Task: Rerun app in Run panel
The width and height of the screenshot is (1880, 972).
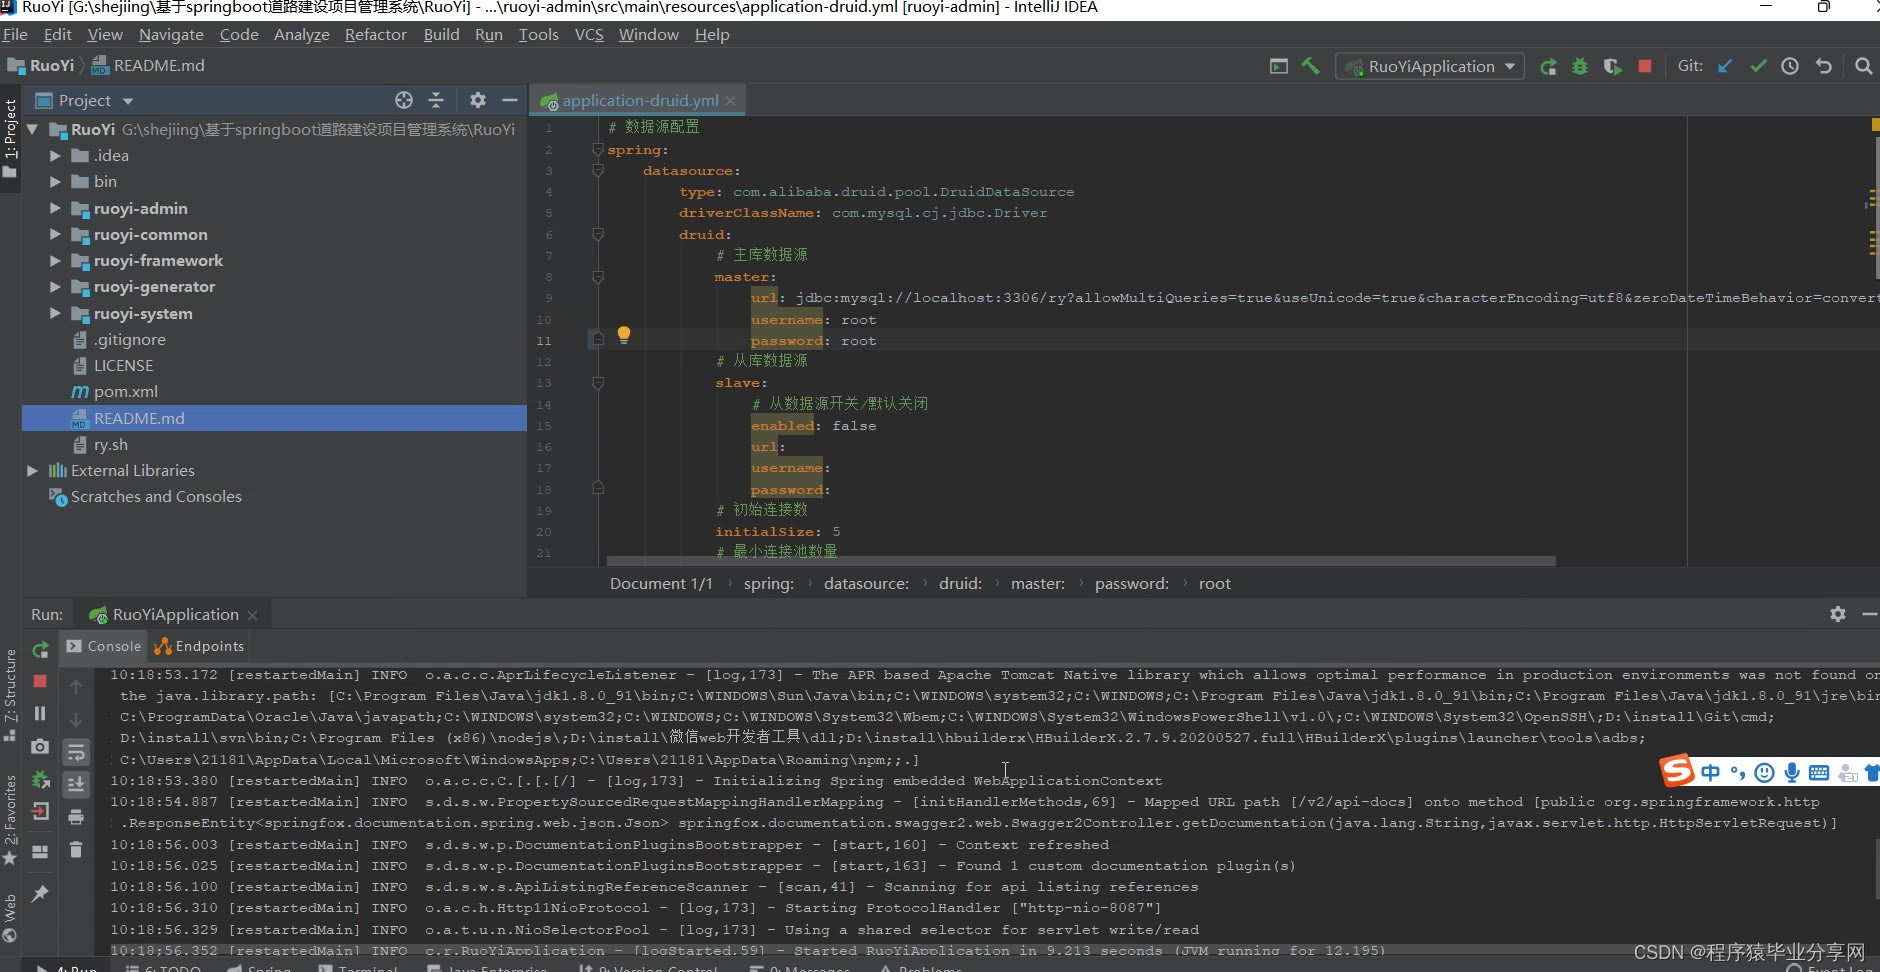Action: tap(40, 650)
